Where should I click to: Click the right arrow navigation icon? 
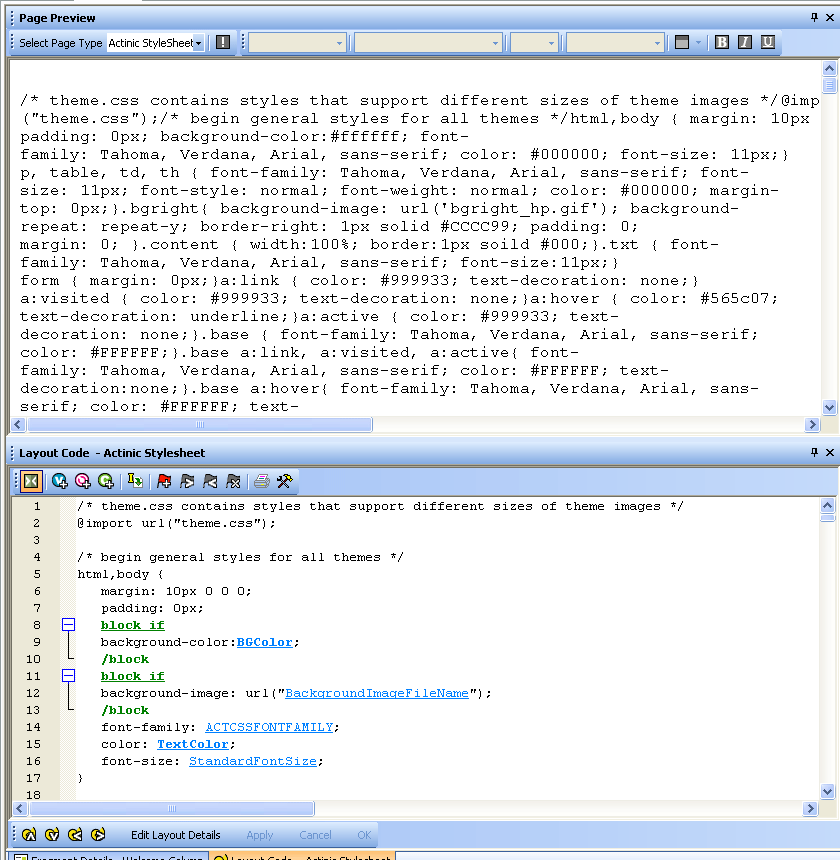(x=98, y=835)
